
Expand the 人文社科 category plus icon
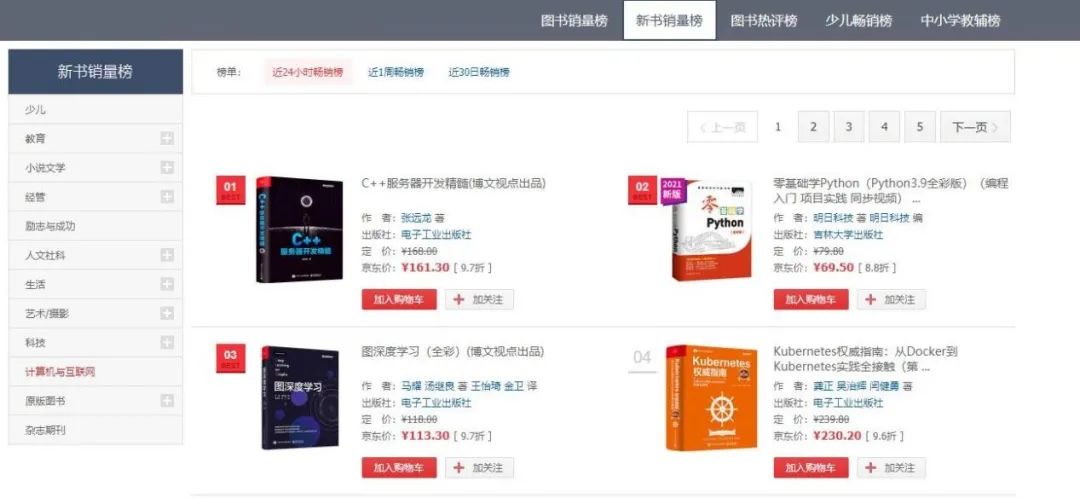click(x=167, y=255)
